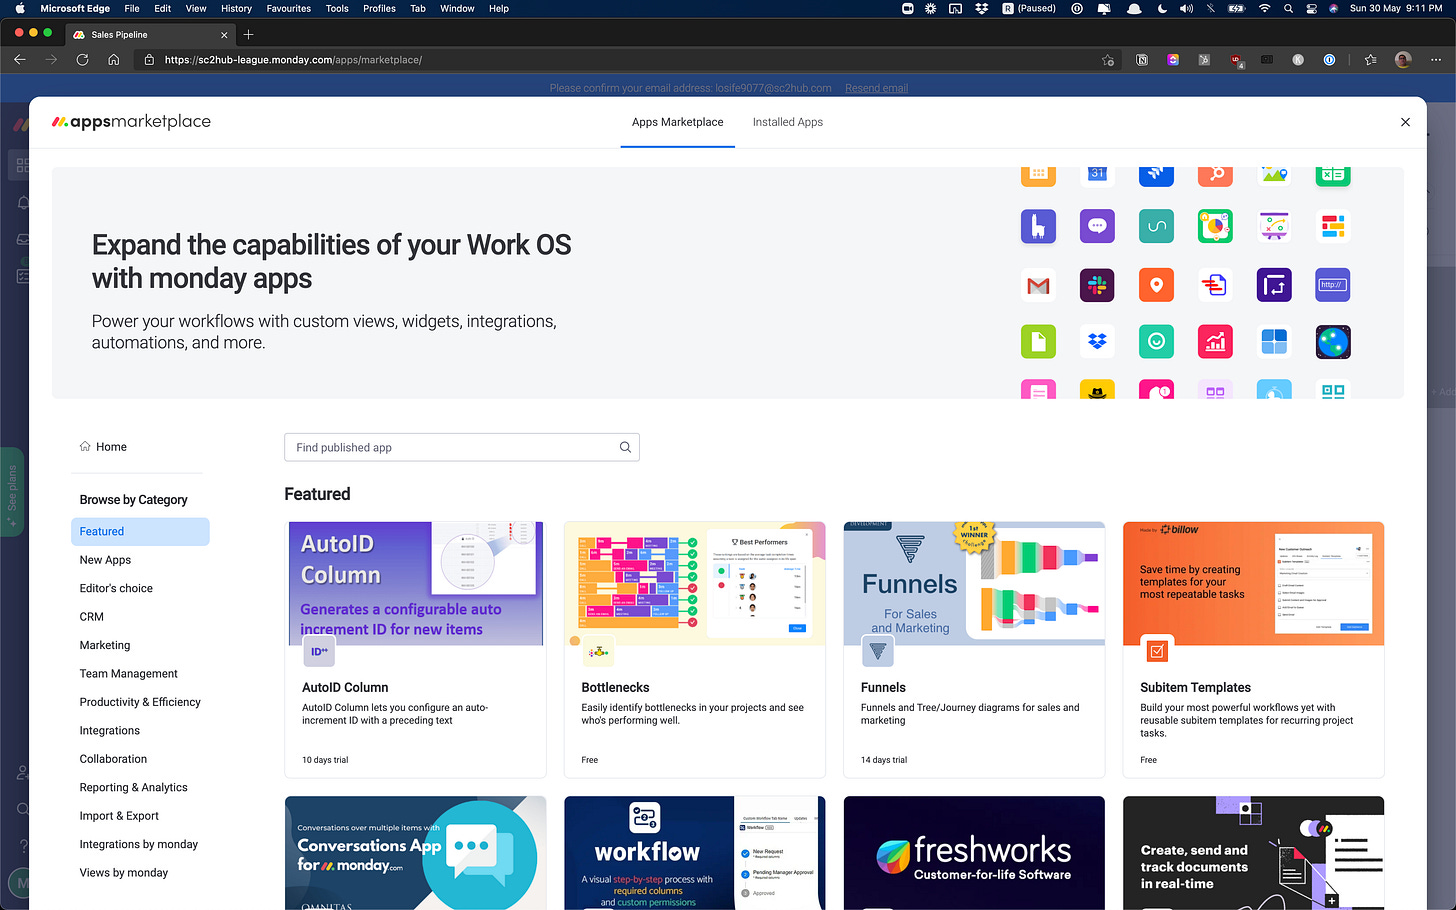The image size is (1456, 910).
Task: Select Reporting & Analytics category
Action: (x=134, y=788)
